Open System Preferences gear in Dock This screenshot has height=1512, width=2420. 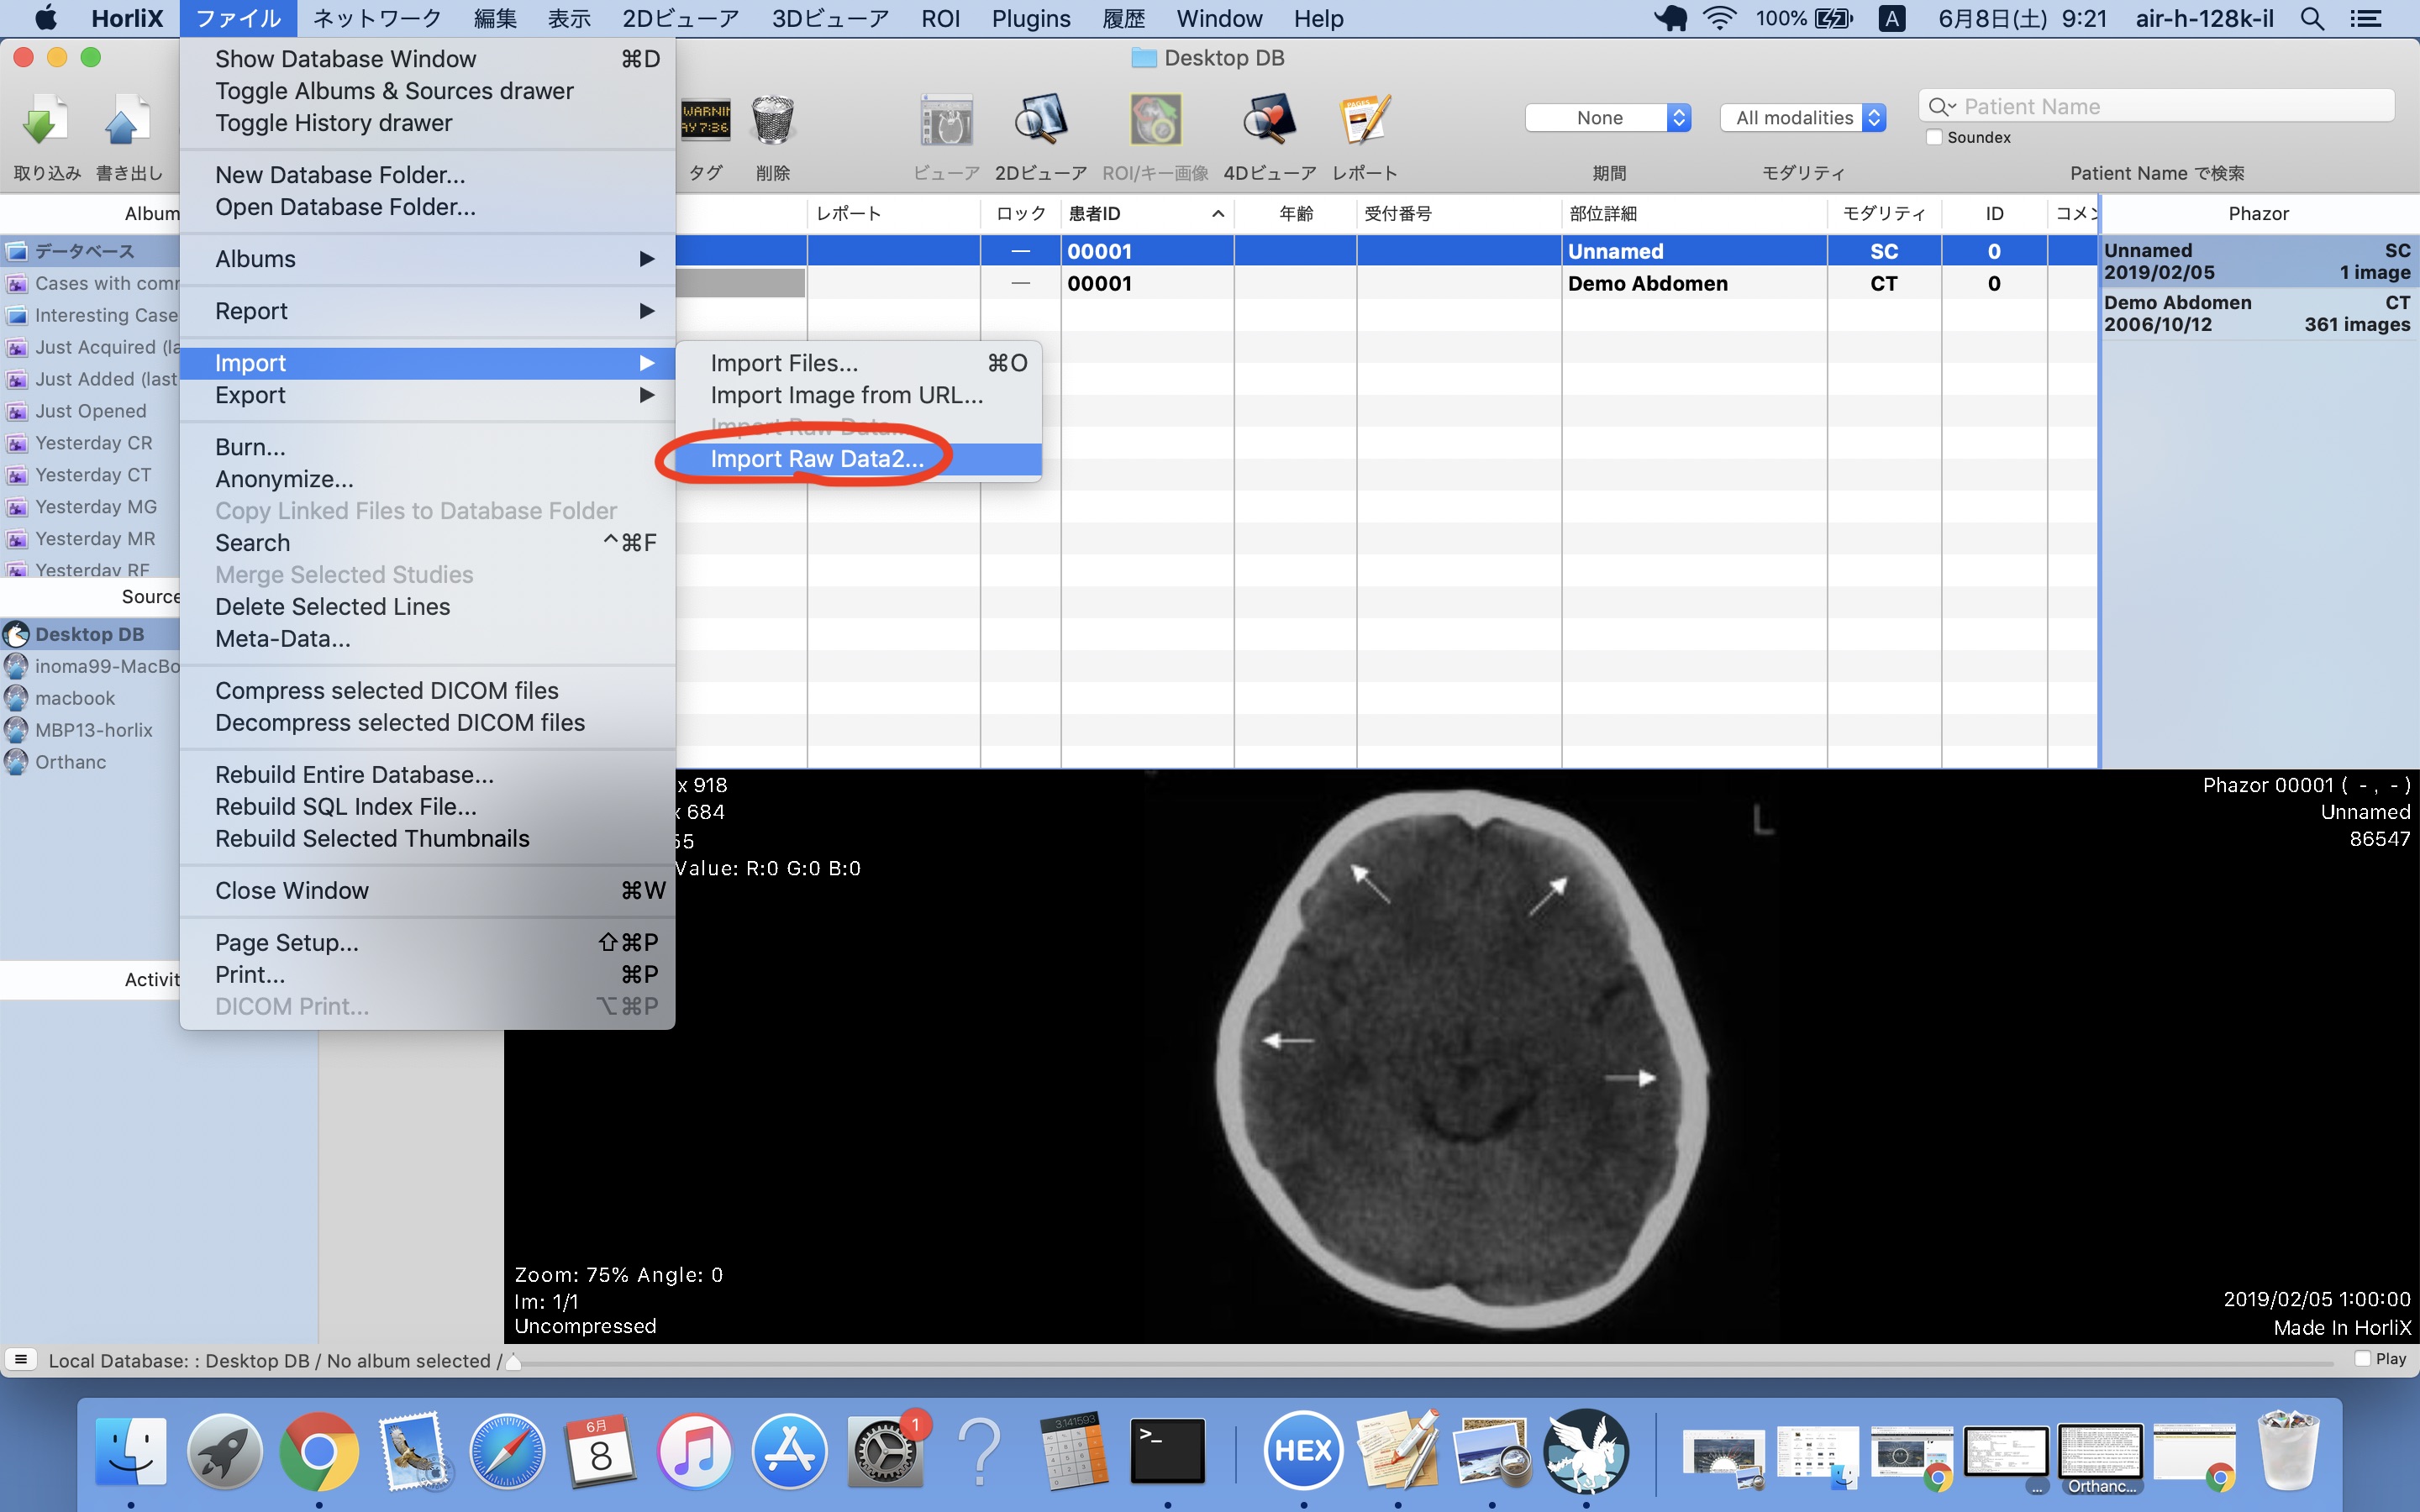[x=884, y=1451]
